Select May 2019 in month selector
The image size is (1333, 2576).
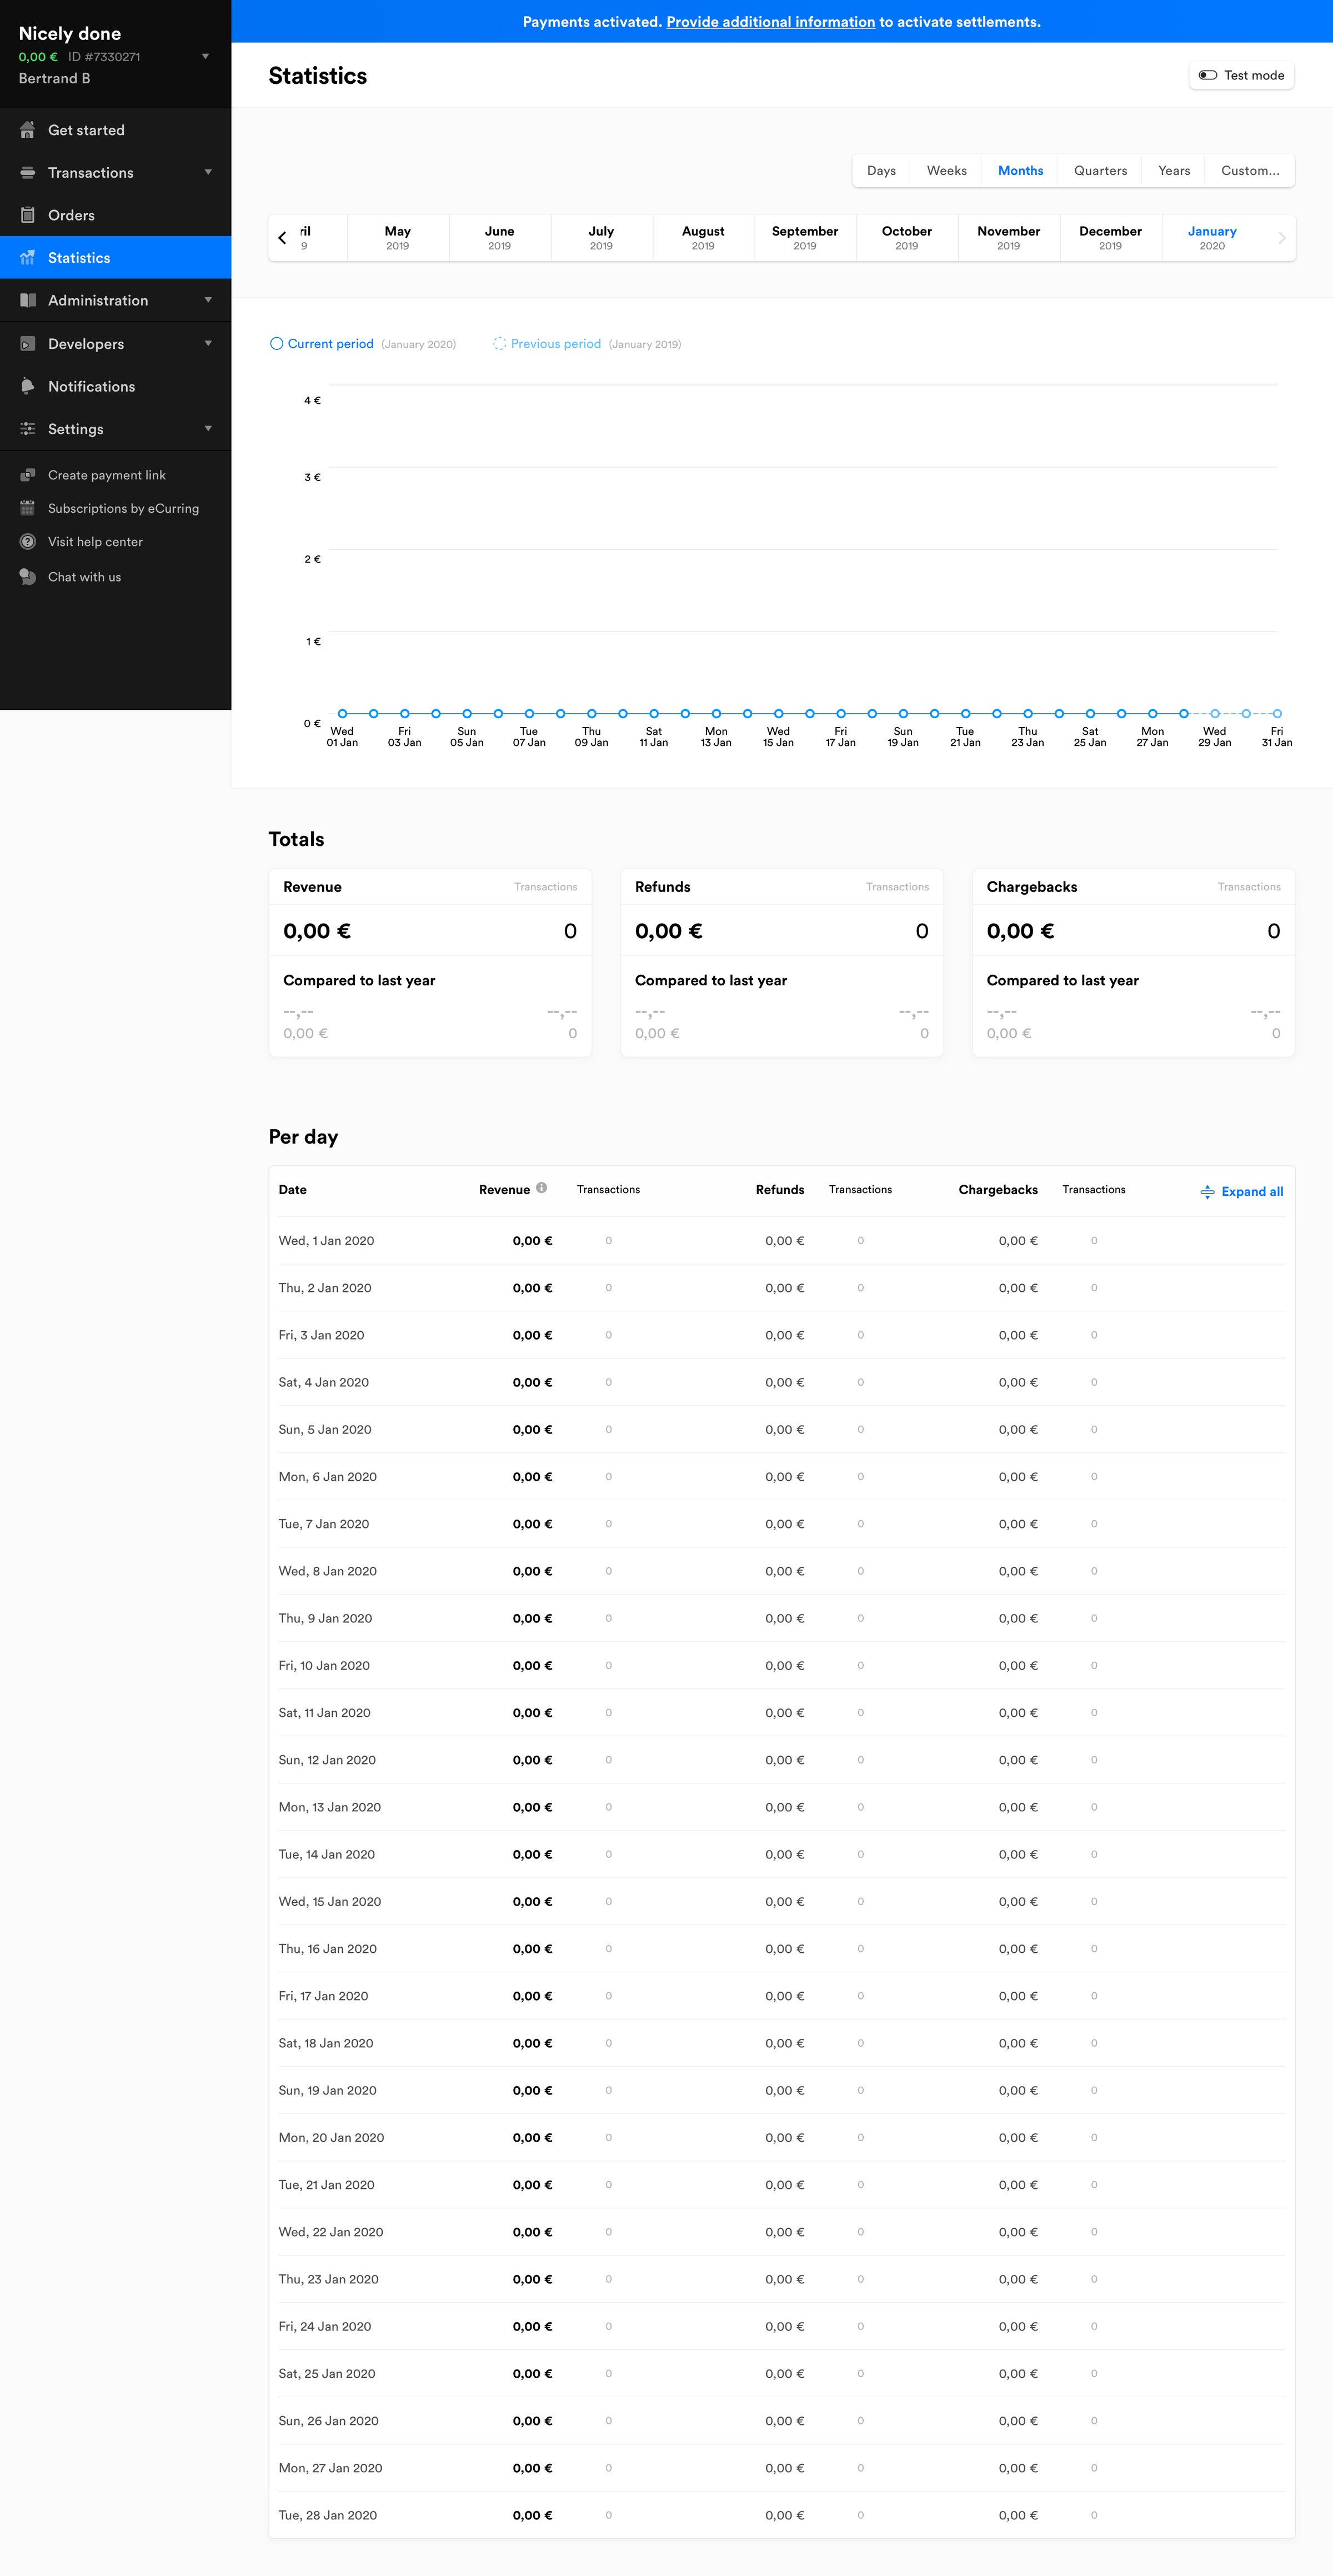coord(398,238)
